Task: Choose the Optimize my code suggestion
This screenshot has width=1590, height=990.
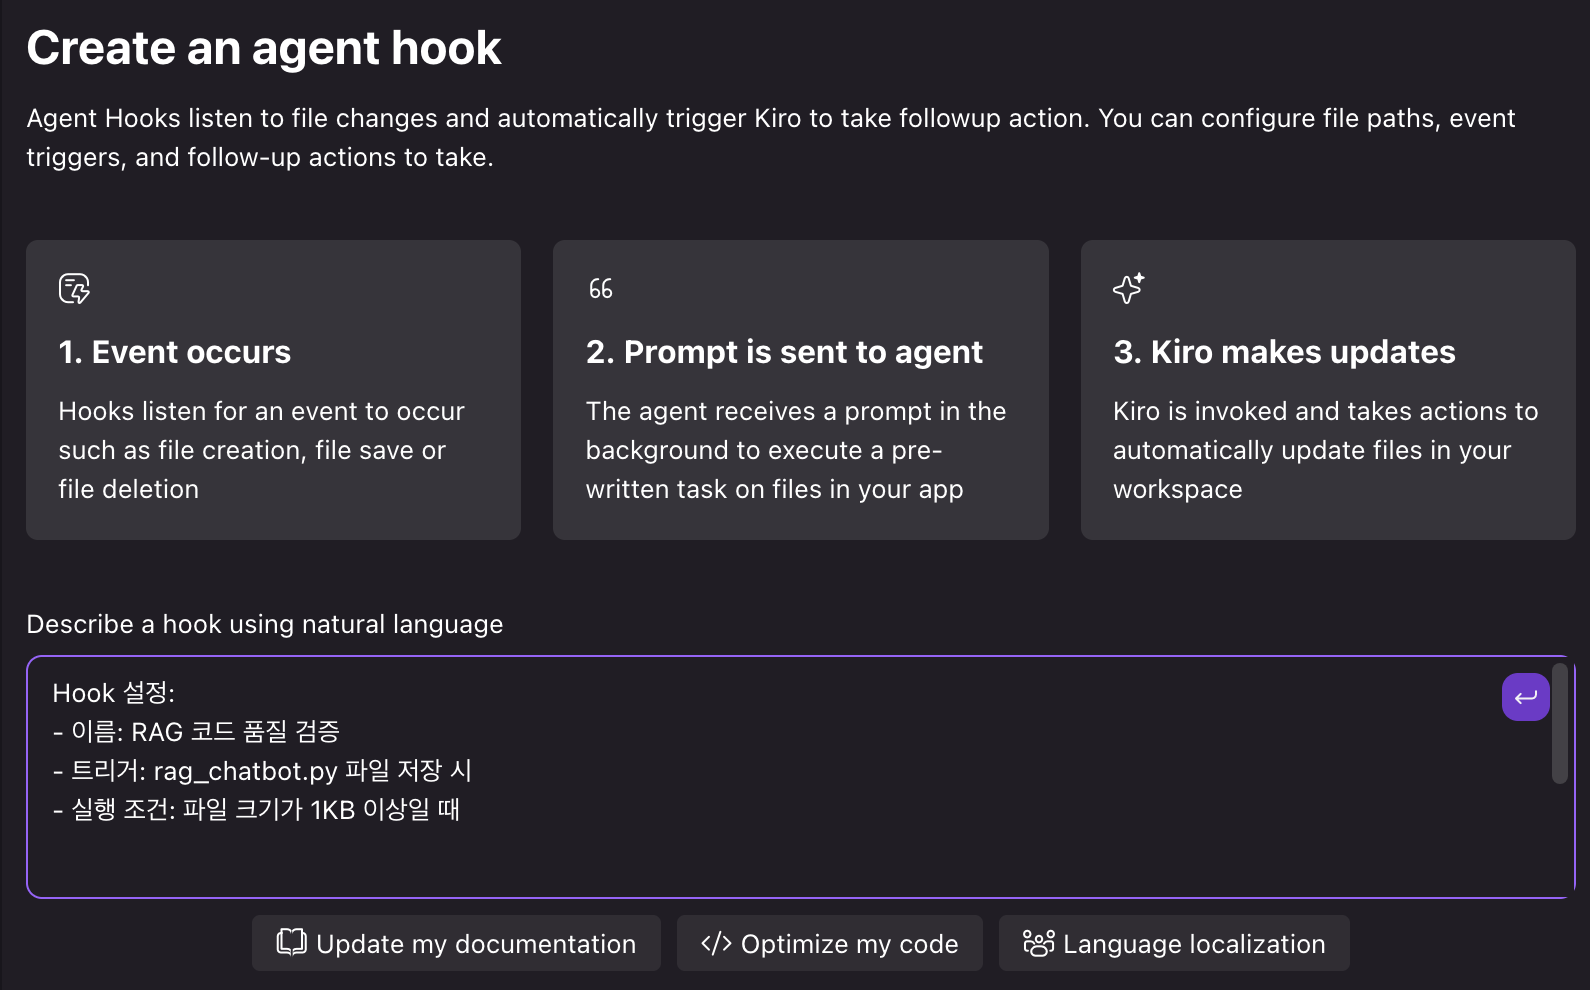Action: point(829,943)
